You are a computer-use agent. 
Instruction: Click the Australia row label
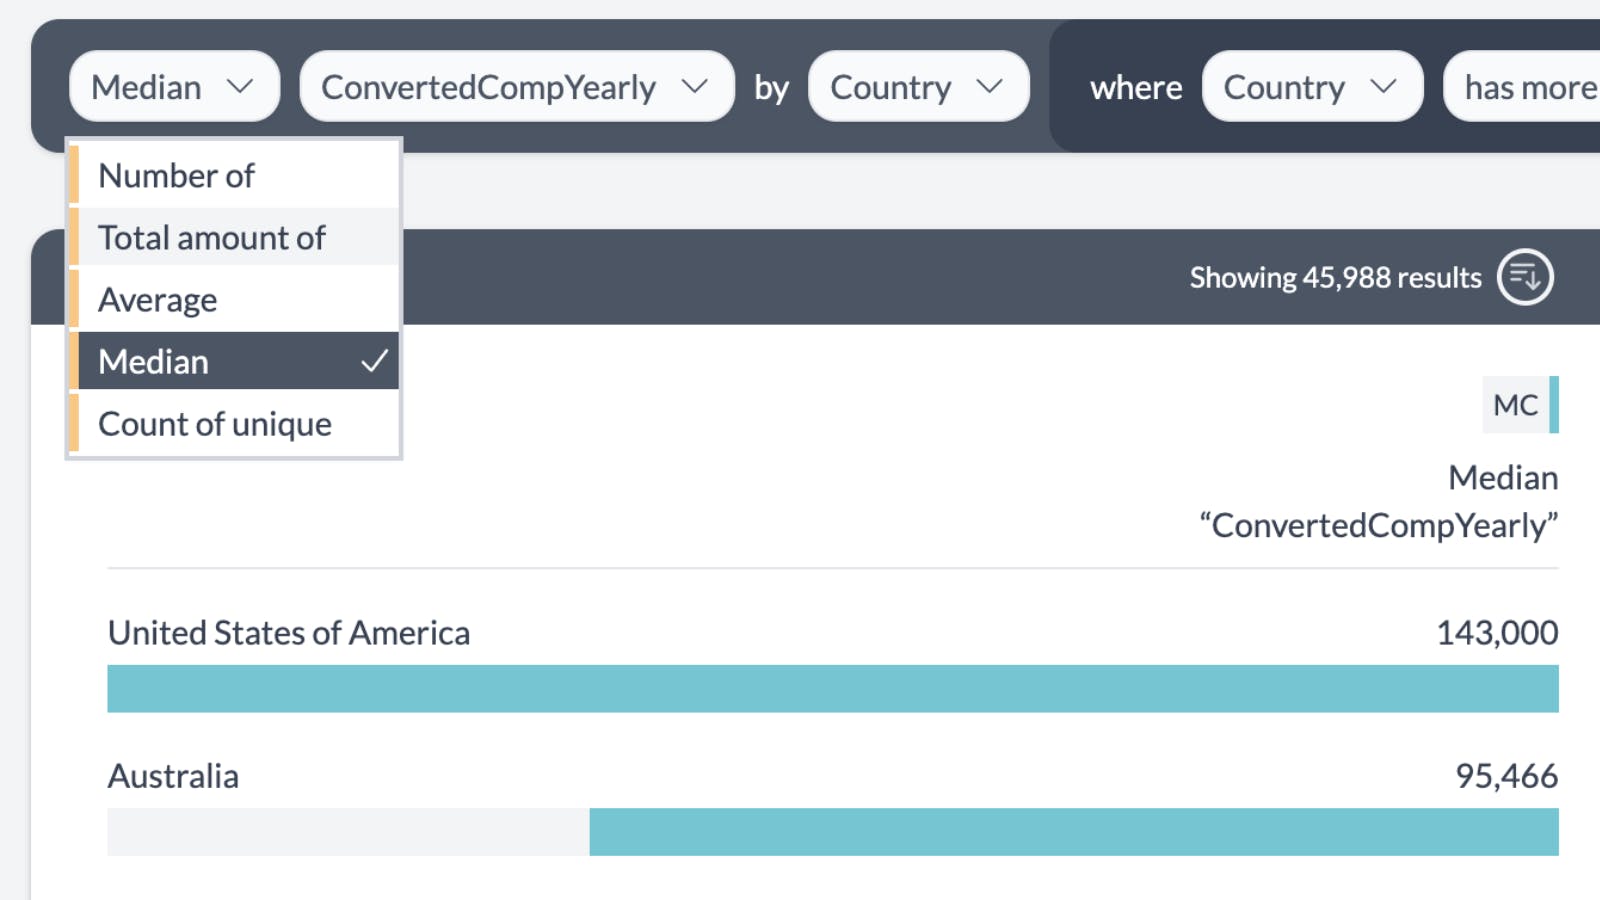tap(173, 776)
